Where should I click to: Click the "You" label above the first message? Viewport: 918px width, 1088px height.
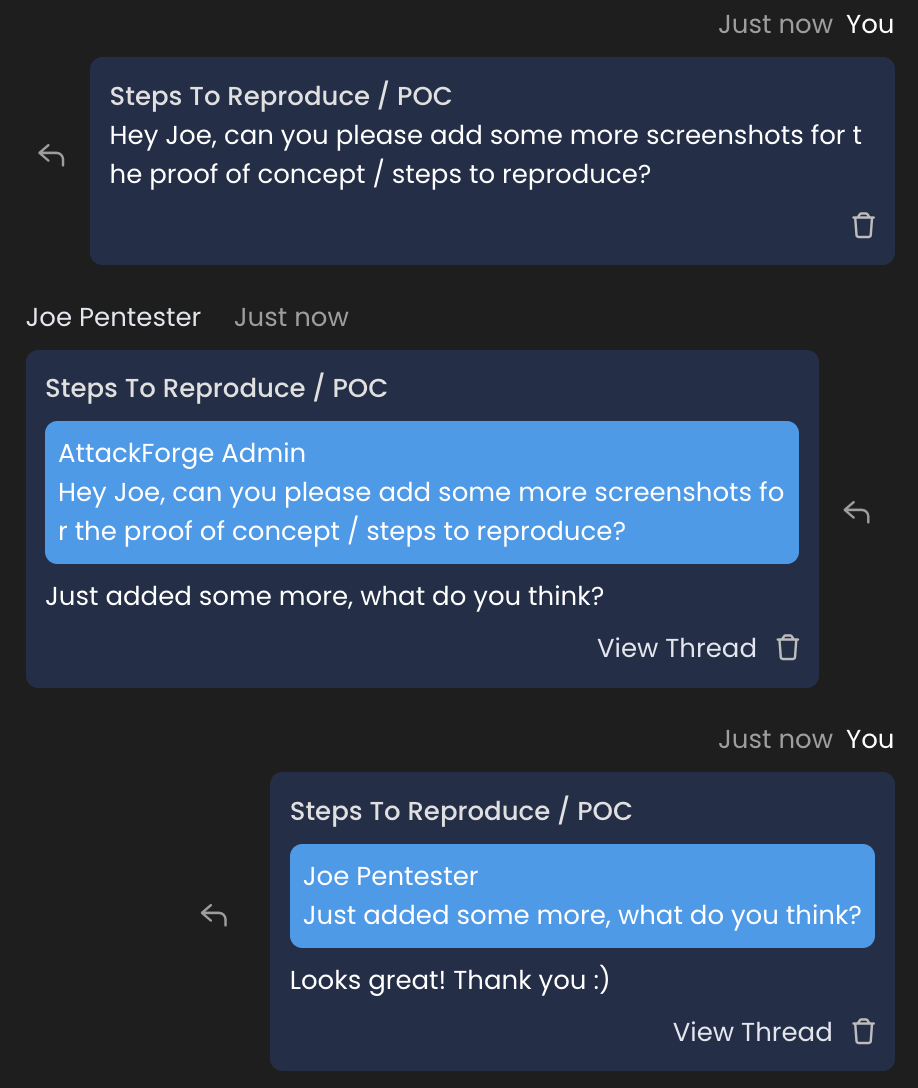[869, 25]
